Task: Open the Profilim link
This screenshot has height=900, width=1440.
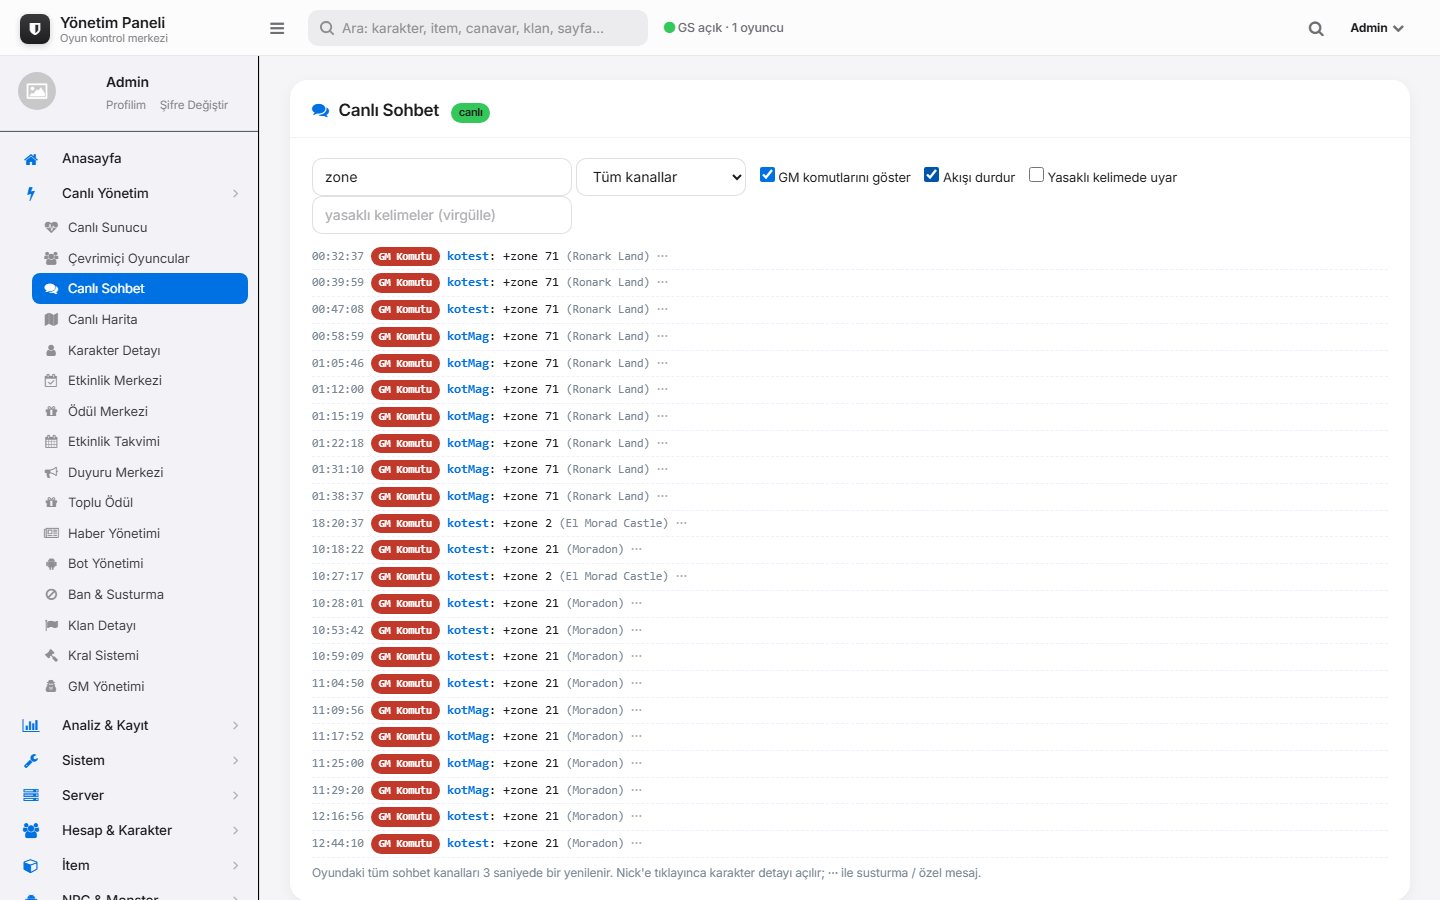Action: pyautogui.click(x=126, y=105)
